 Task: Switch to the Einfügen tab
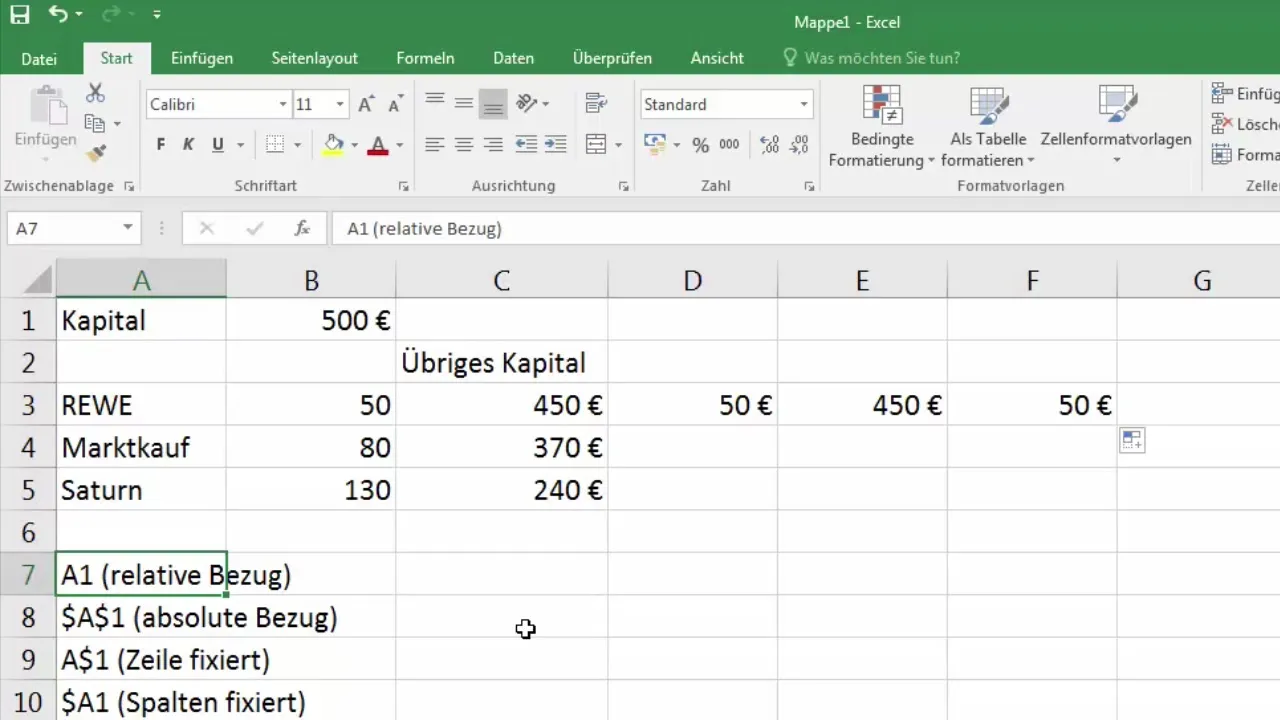click(202, 58)
